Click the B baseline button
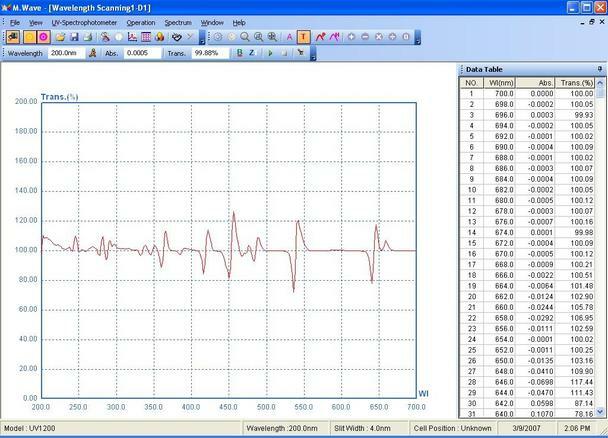608x438 pixels. [x=240, y=53]
